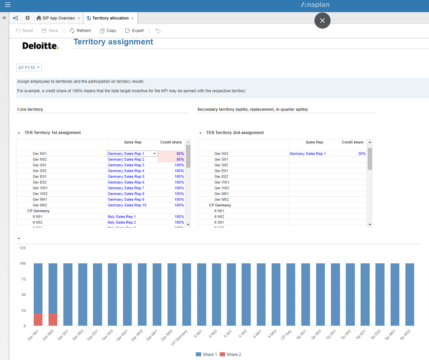429x360 pixels.
Task: Click the red Share 2 segment of Ger N01 bar
Action: click(x=38, y=320)
